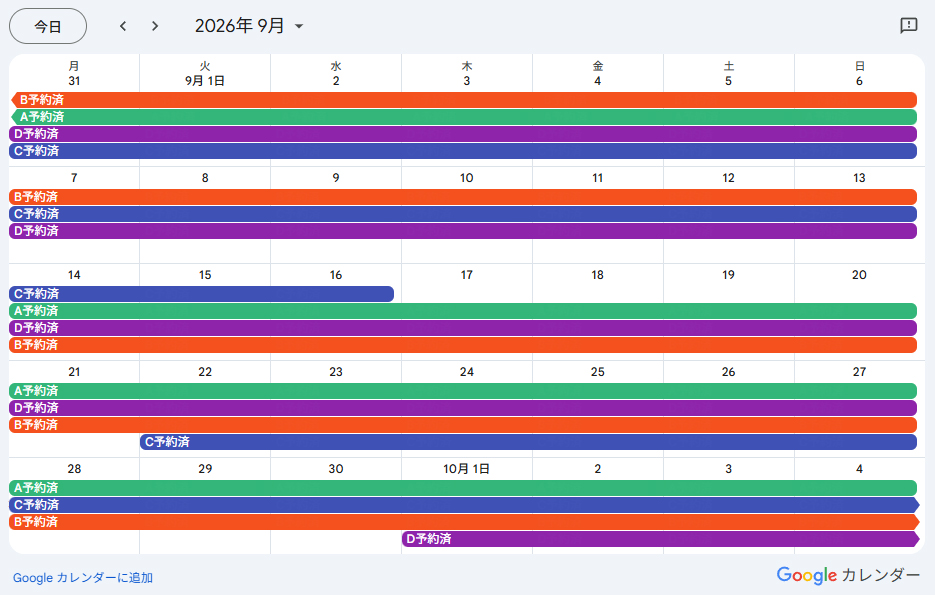The image size is (935, 595).
Task: Select day number 17
Action: click(x=466, y=275)
